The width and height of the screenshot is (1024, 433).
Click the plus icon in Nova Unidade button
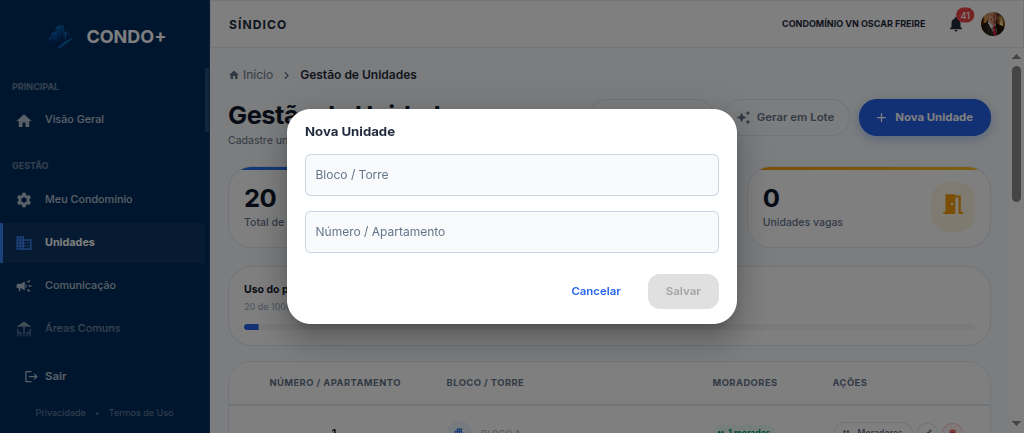881,118
